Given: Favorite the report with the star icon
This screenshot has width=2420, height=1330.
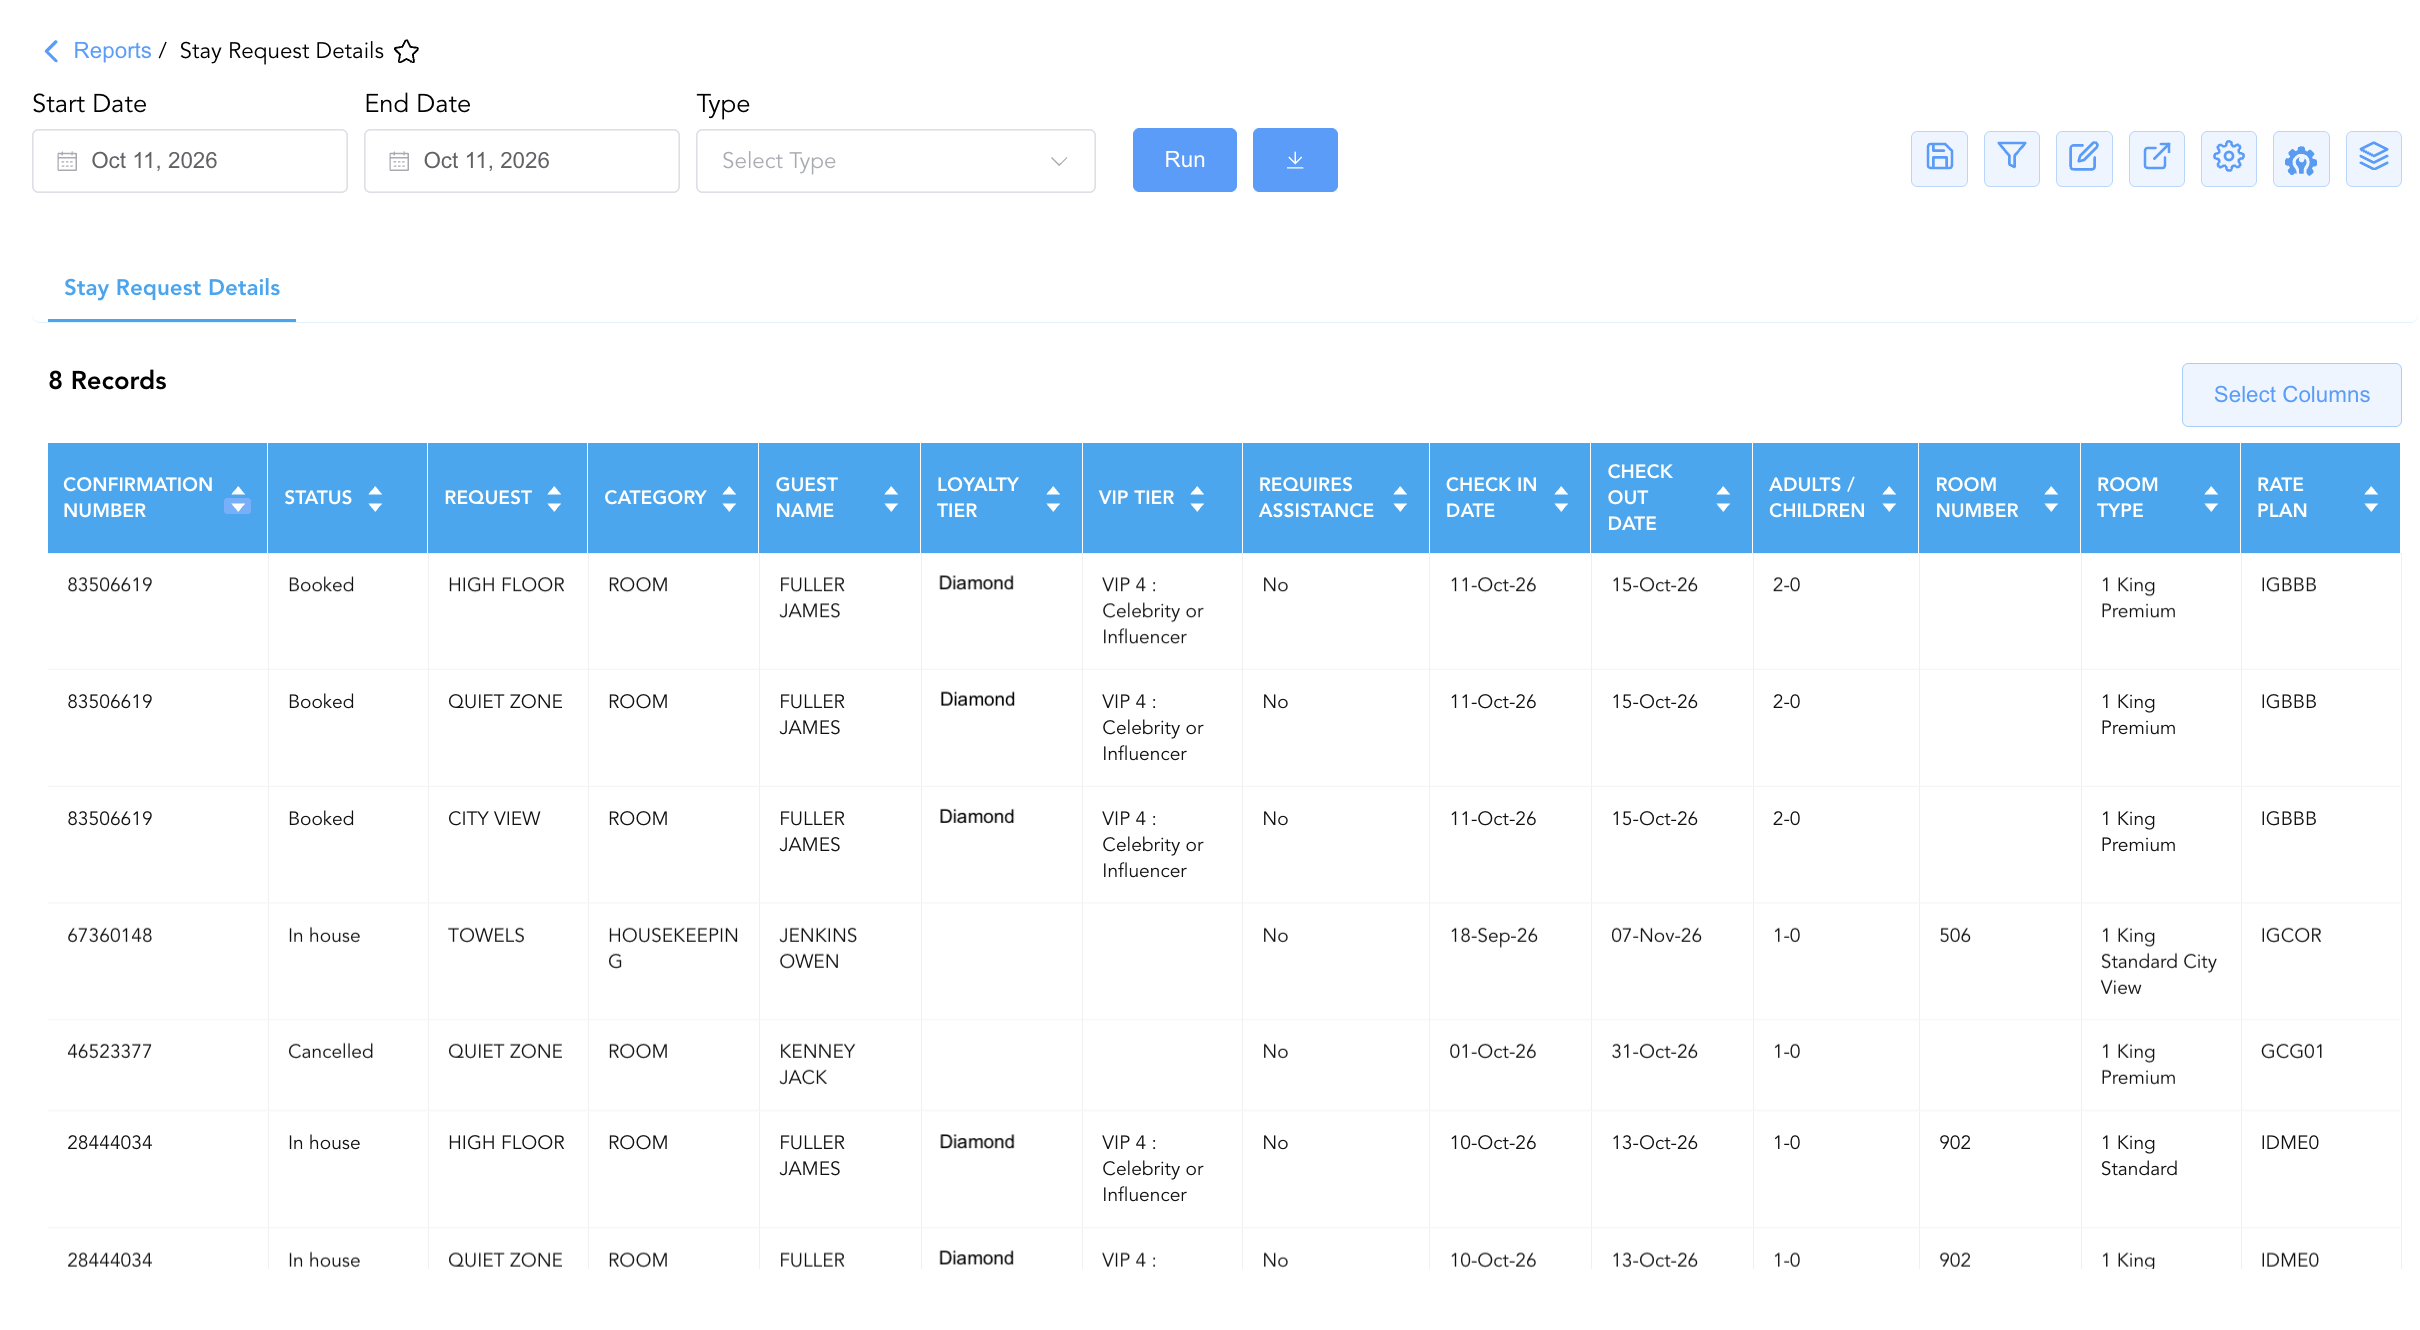Looking at the screenshot, I should coord(407,51).
